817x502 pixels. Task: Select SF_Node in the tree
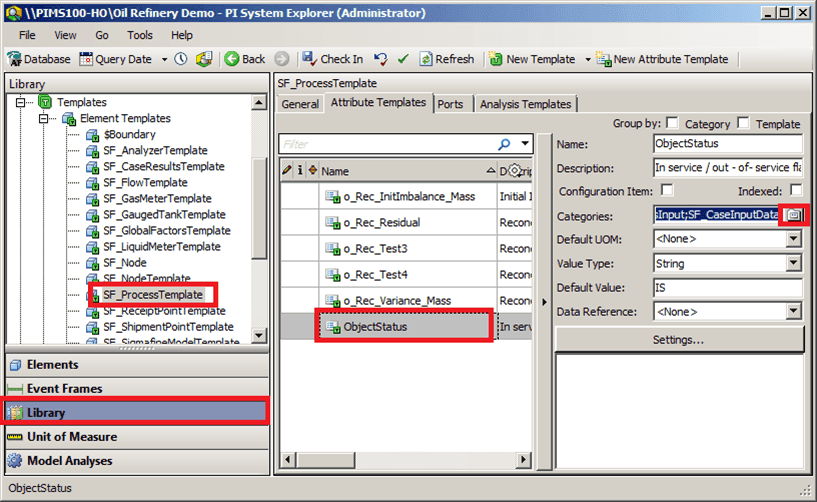(x=125, y=263)
